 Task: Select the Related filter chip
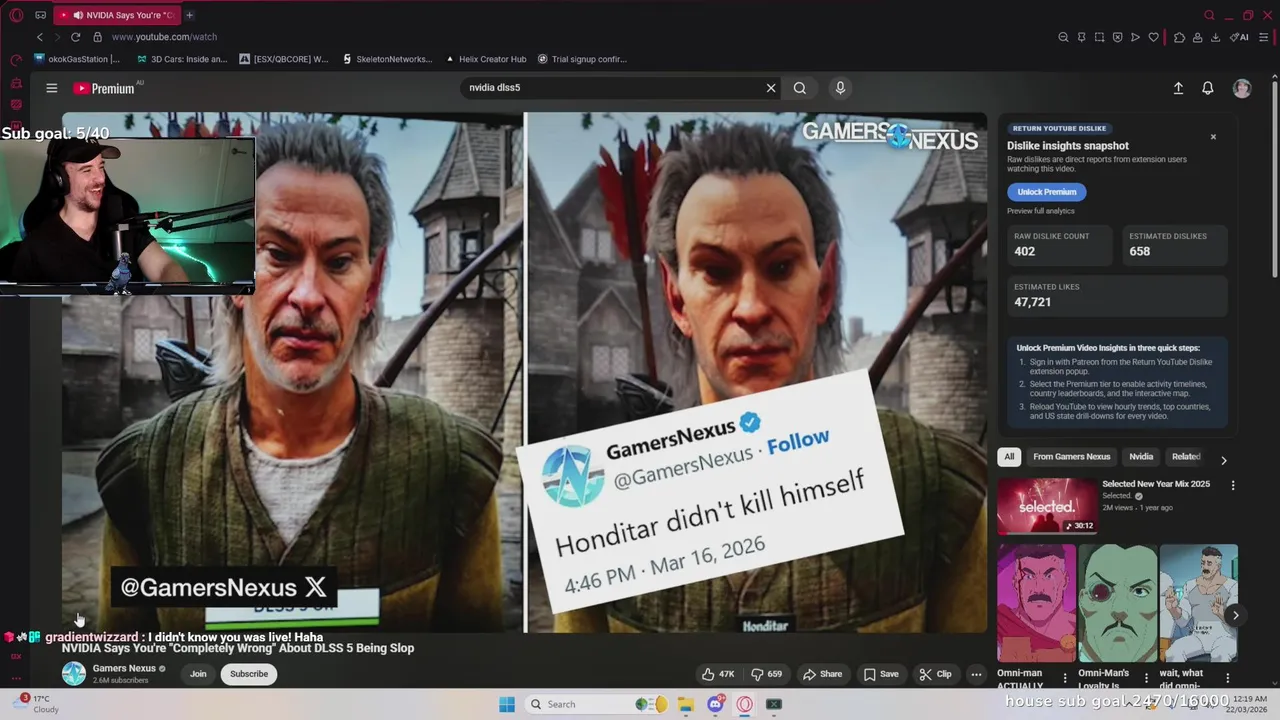coord(1186,457)
